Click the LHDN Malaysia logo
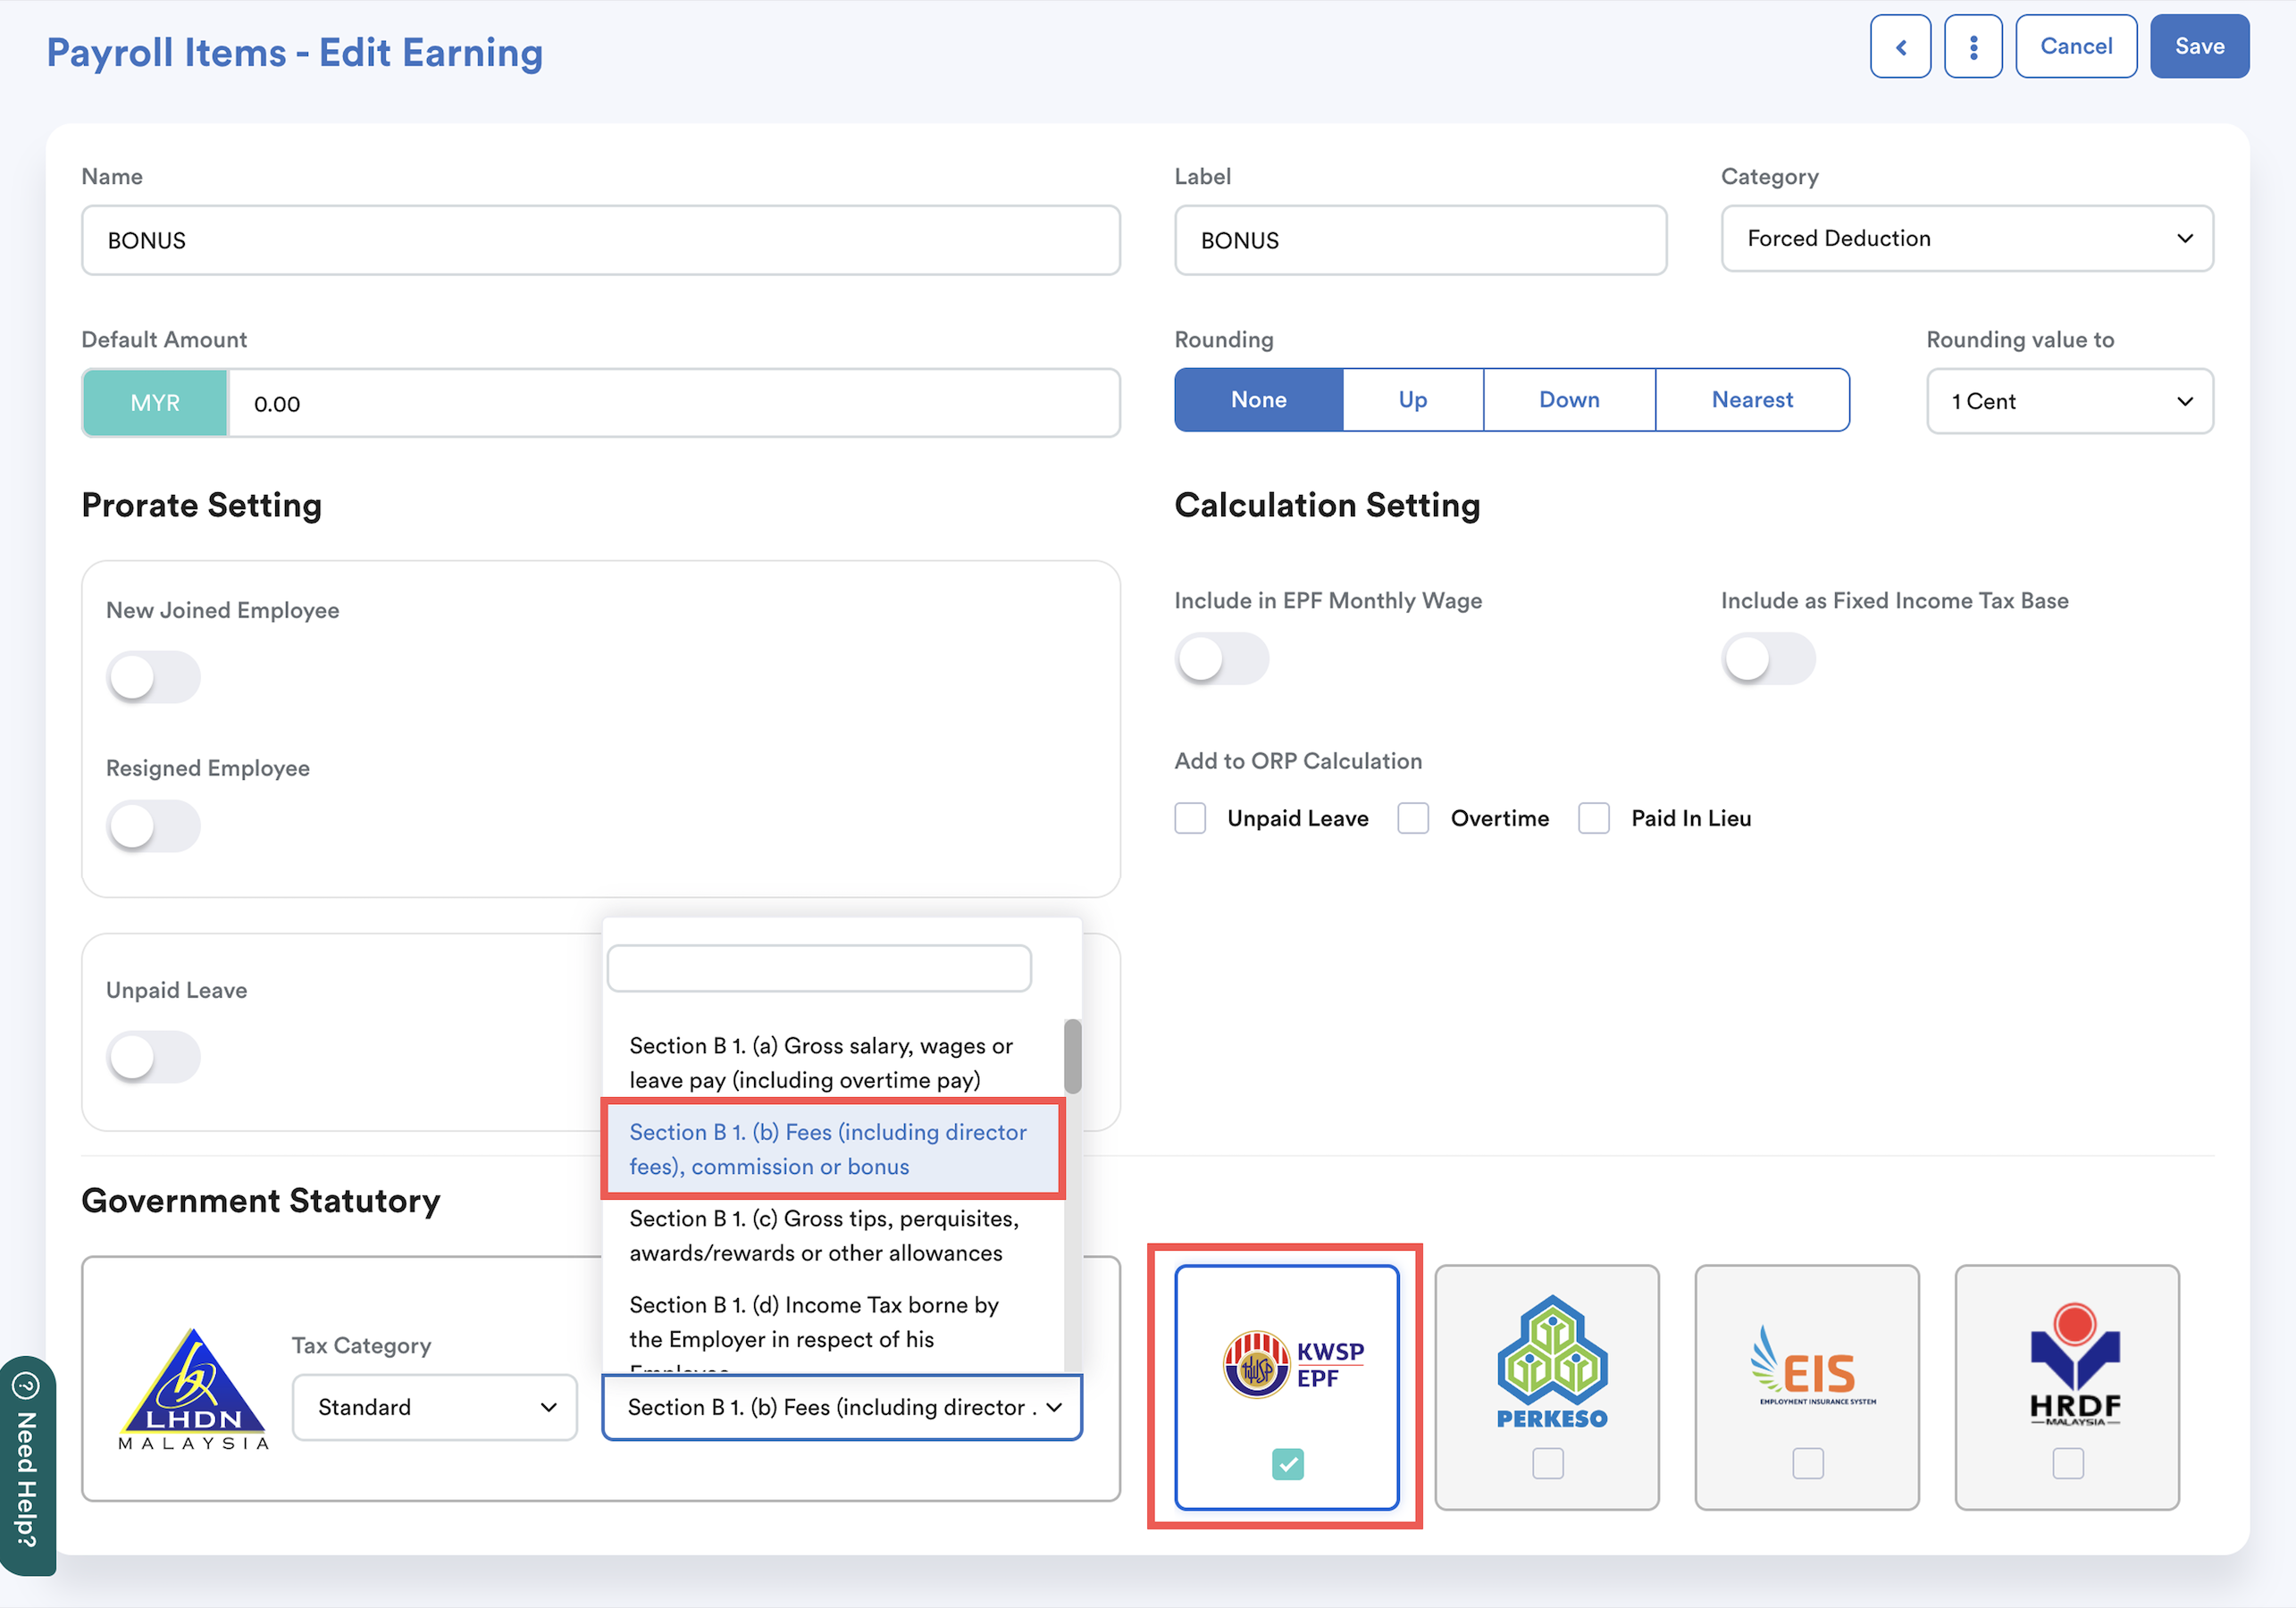2296x1608 pixels. [x=194, y=1390]
